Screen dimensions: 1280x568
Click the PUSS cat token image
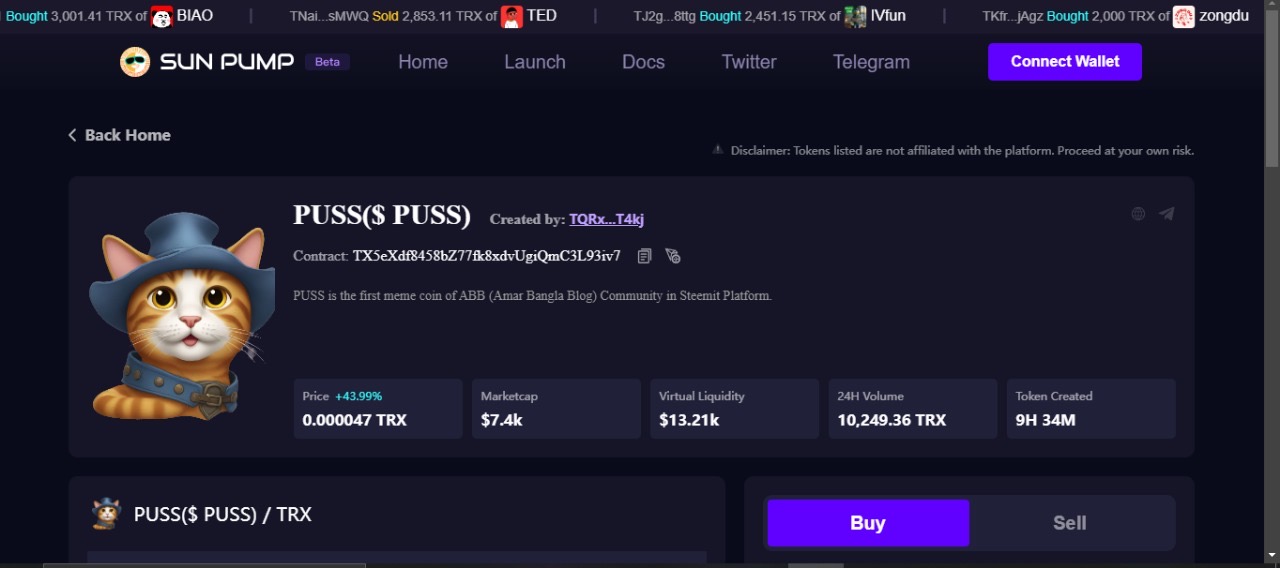tap(182, 316)
